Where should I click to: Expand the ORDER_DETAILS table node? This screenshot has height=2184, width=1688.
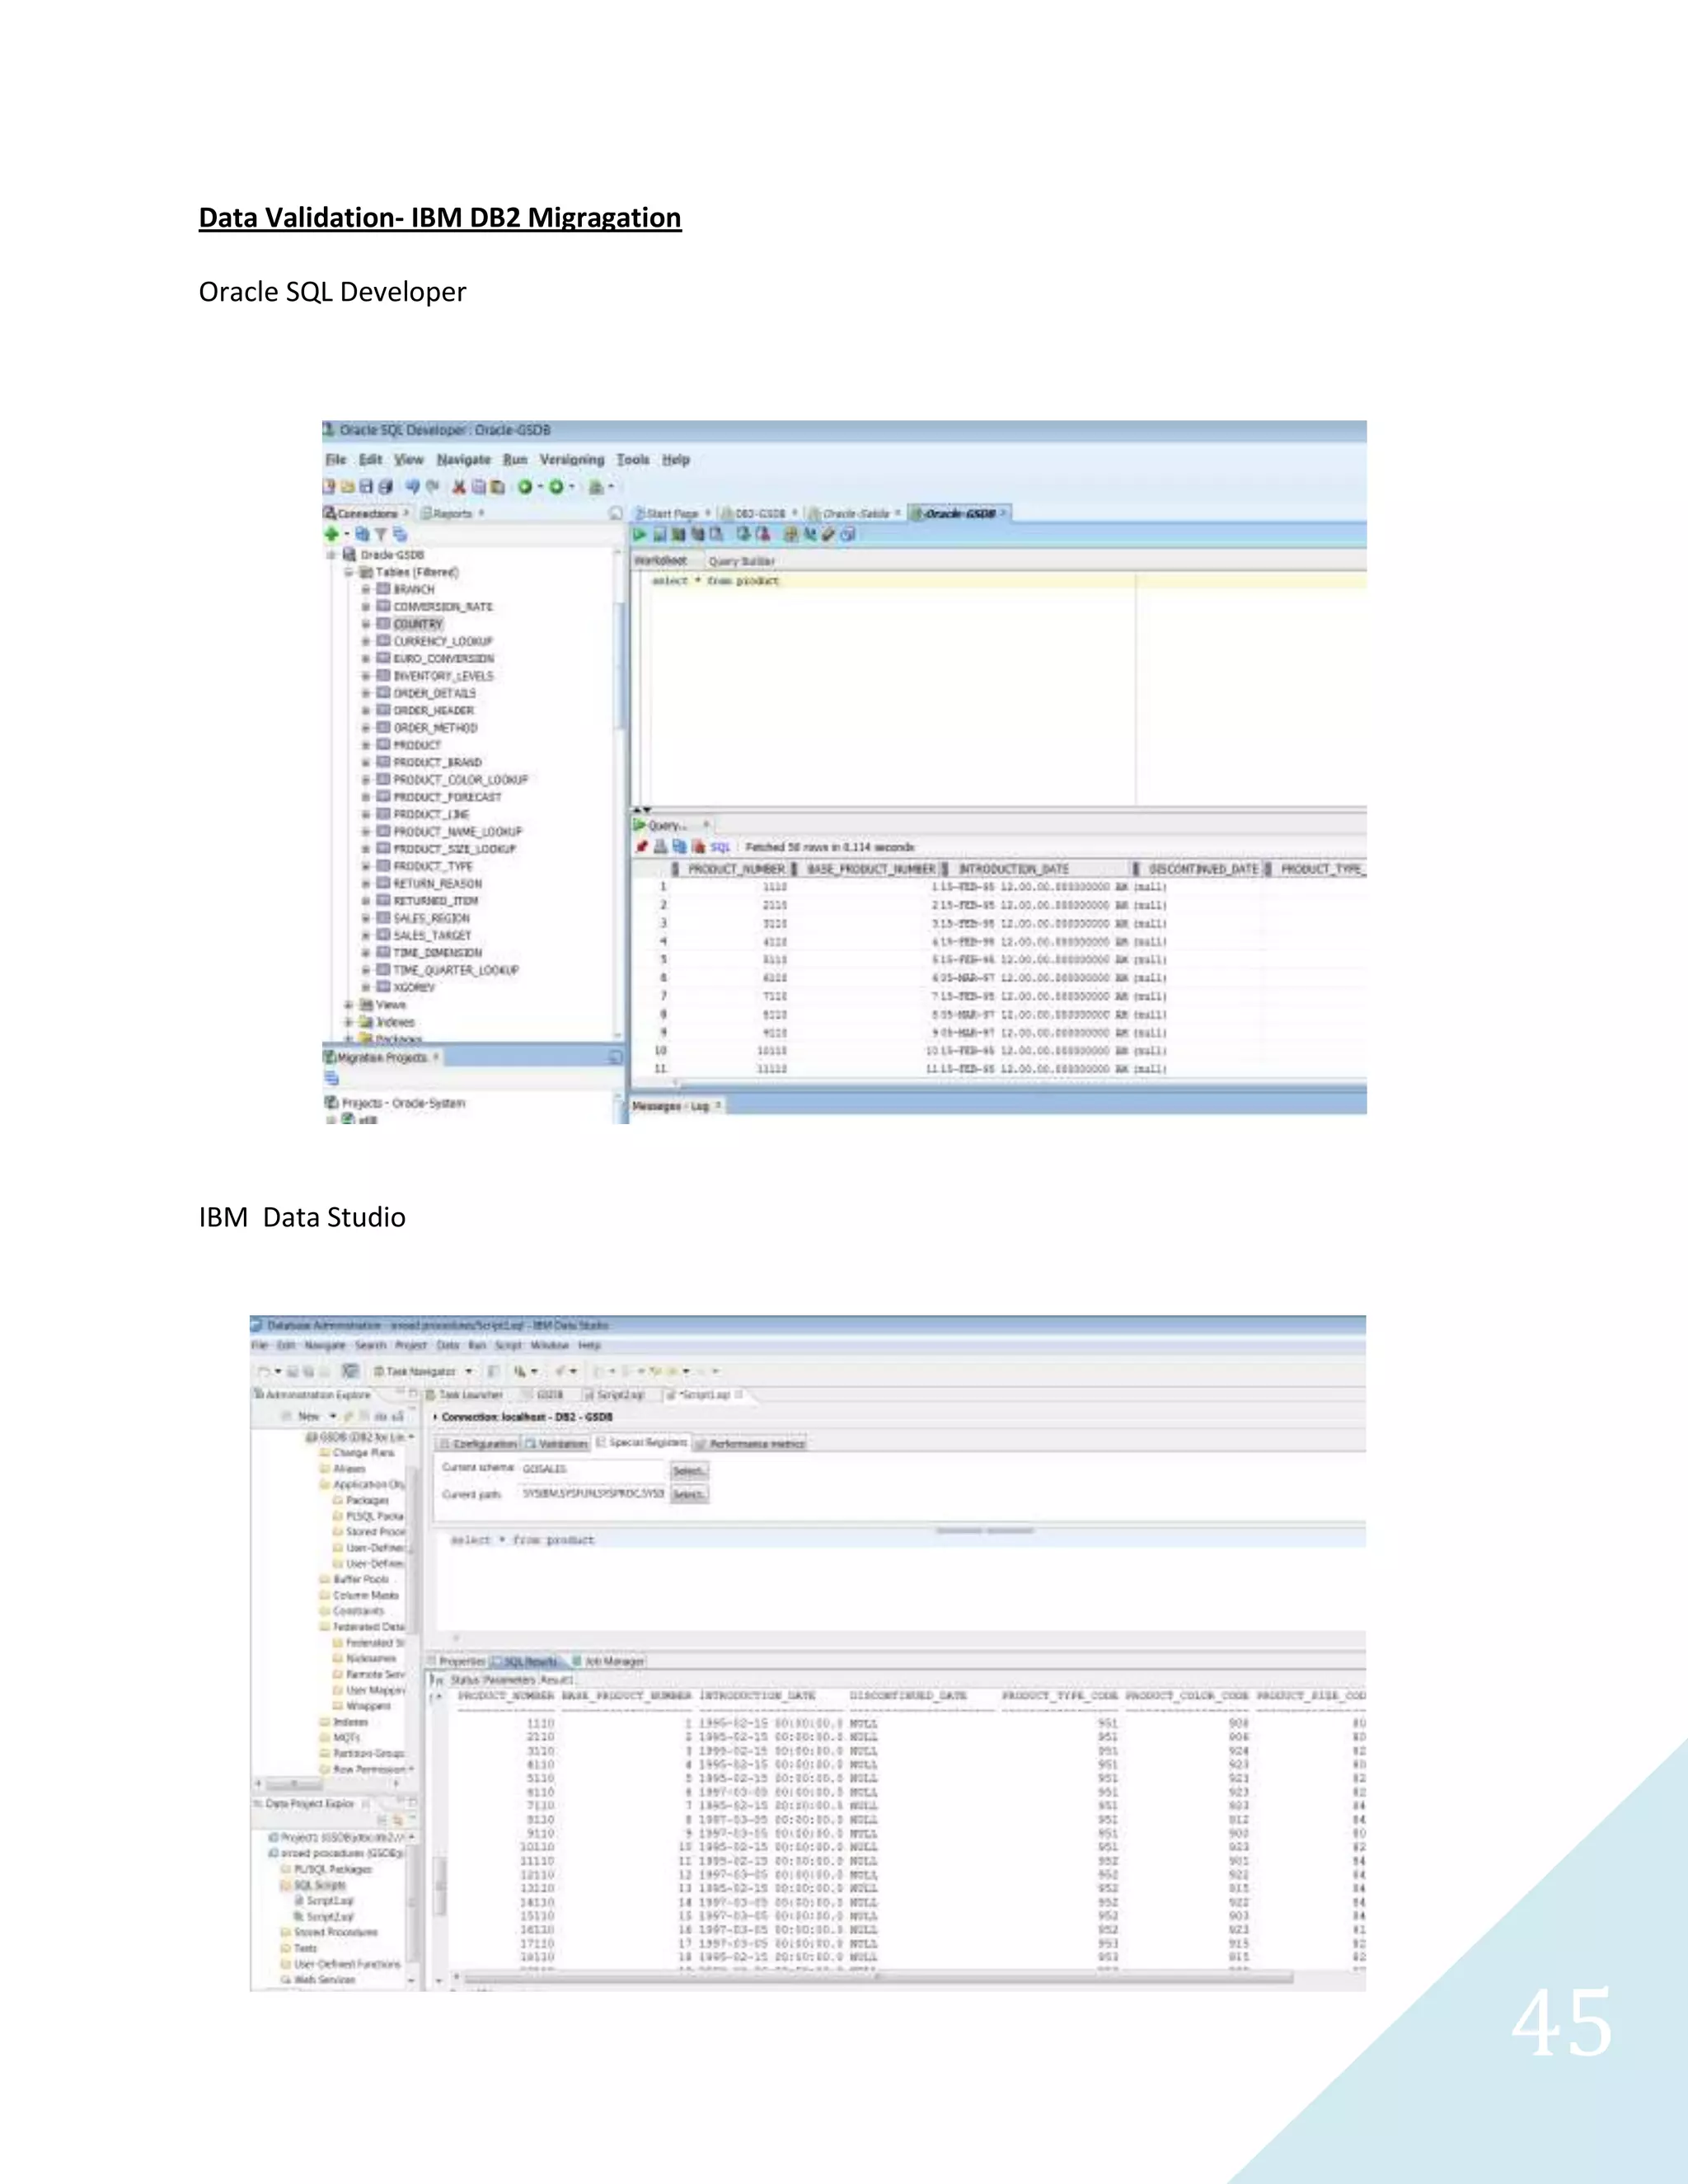click(366, 693)
